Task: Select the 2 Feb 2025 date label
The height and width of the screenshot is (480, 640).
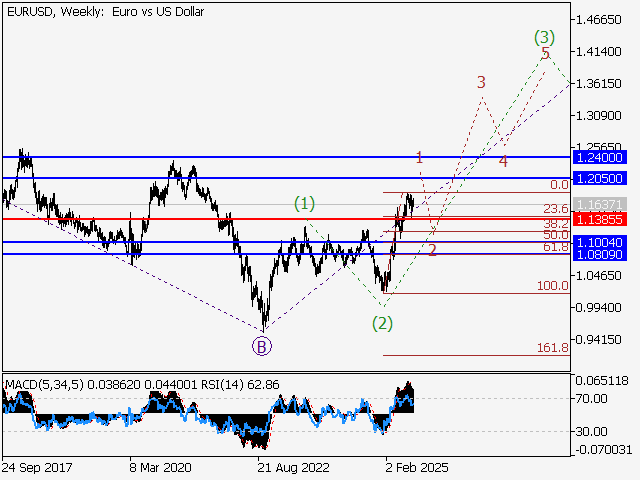Action: pyautogui.click(x=418, y=466)
